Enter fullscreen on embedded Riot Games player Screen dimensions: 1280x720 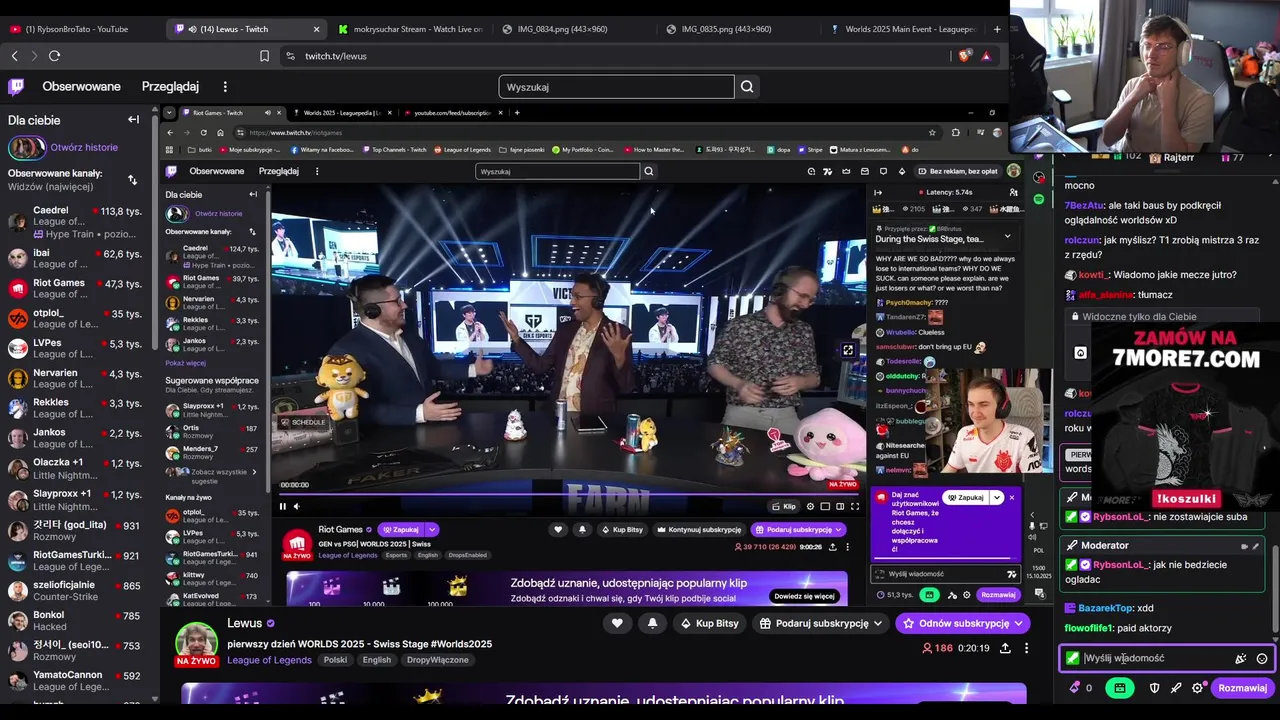pos(854,506)
